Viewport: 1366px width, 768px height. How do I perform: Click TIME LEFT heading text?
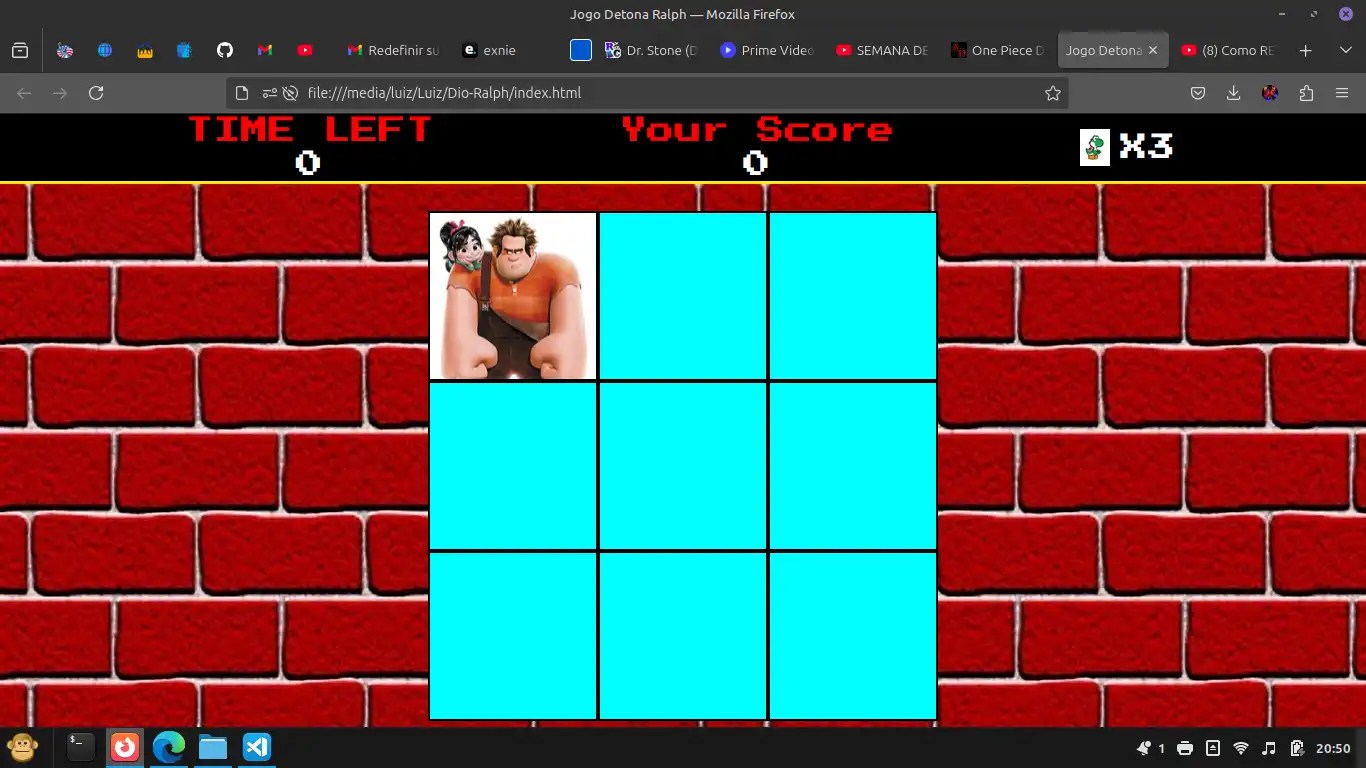[309, 129]
